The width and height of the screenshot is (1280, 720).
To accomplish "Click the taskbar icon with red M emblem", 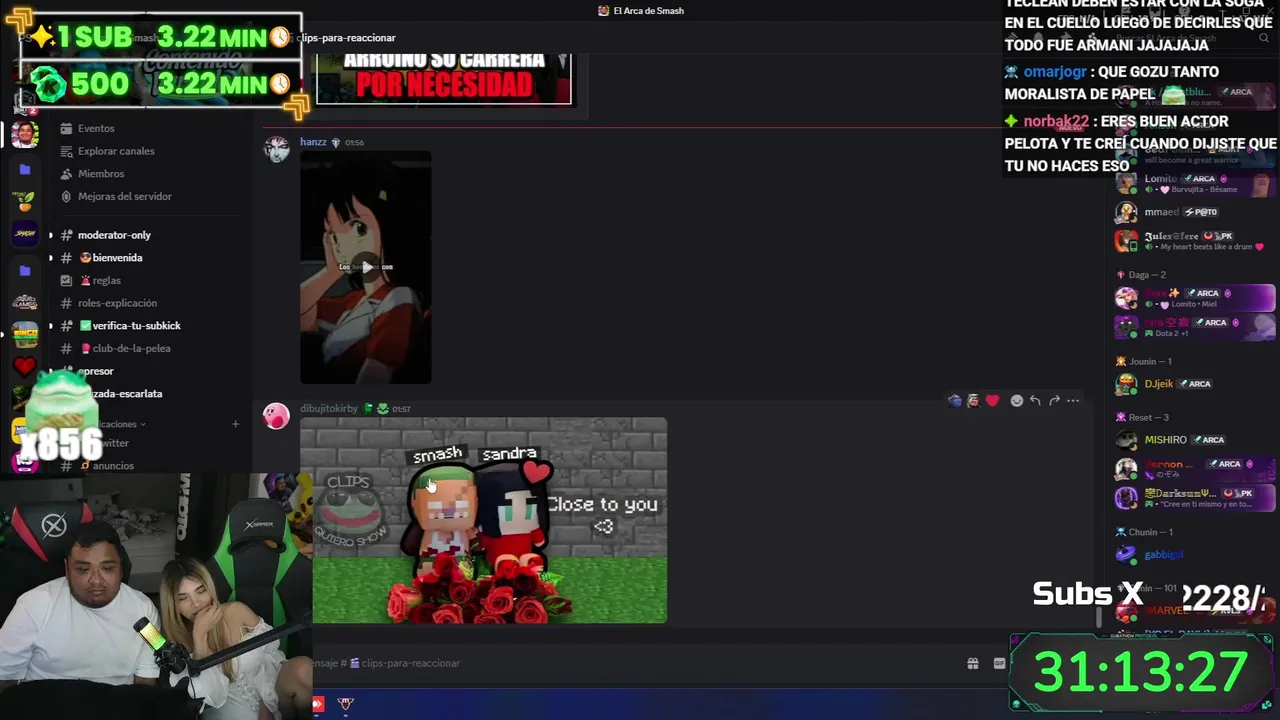I will click(346, 705).
